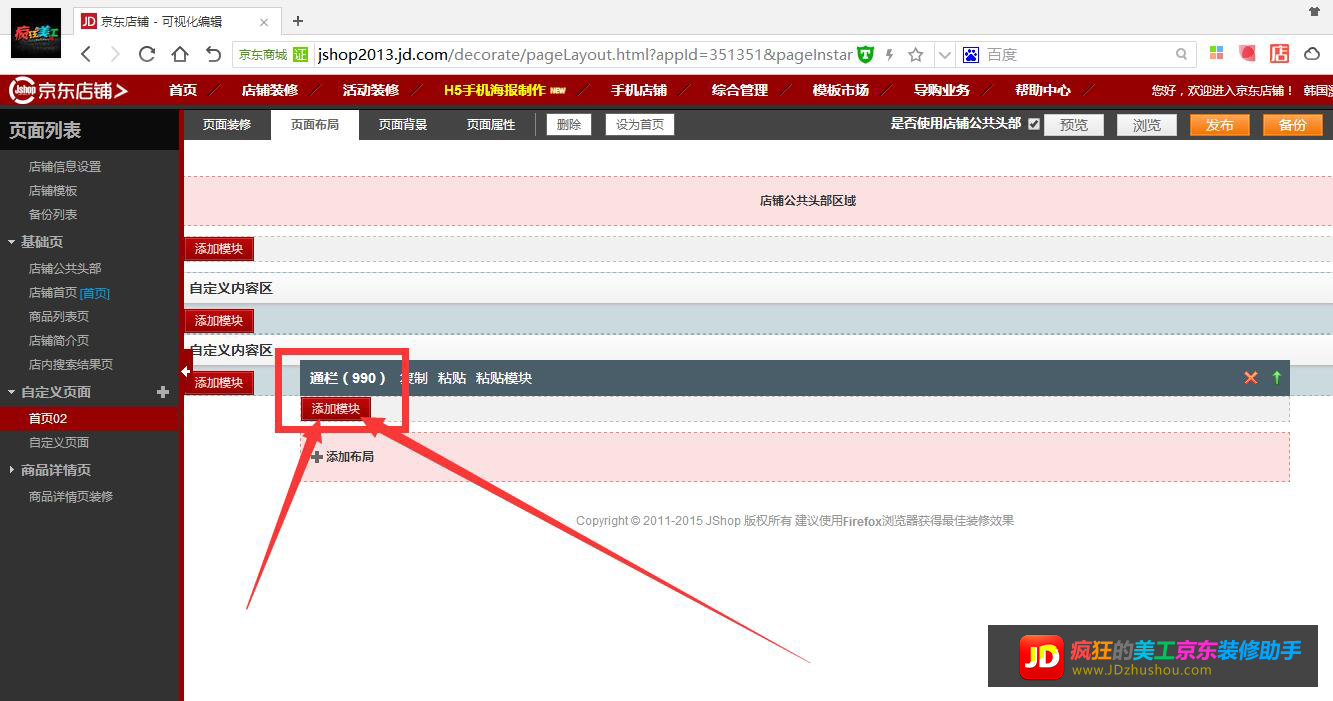Click the orange 发布 button
This screenshot has width=1333, height=701.
pyautogui.click(x=1220, y=125)
